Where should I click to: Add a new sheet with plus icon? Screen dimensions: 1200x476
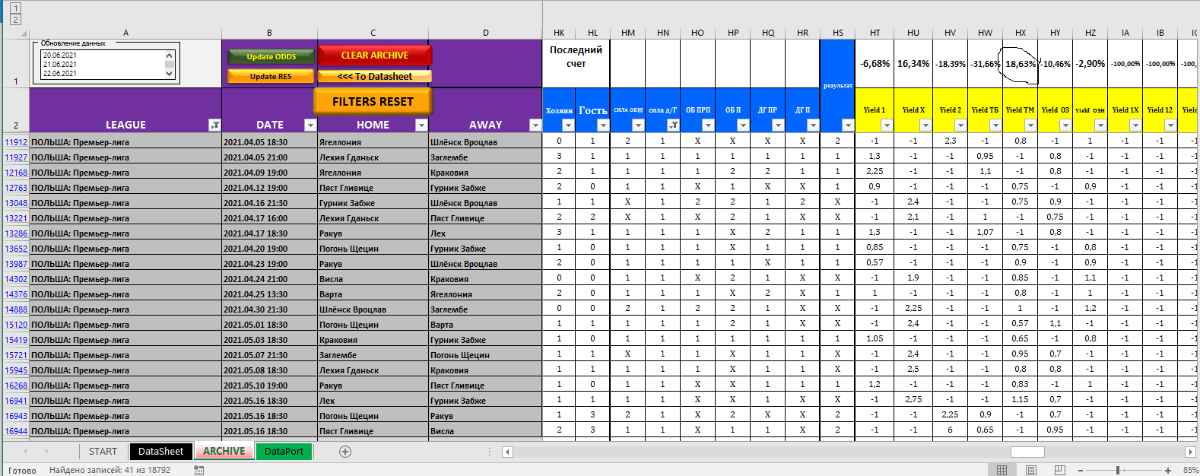pyautogui.click(x=345, y=452)
